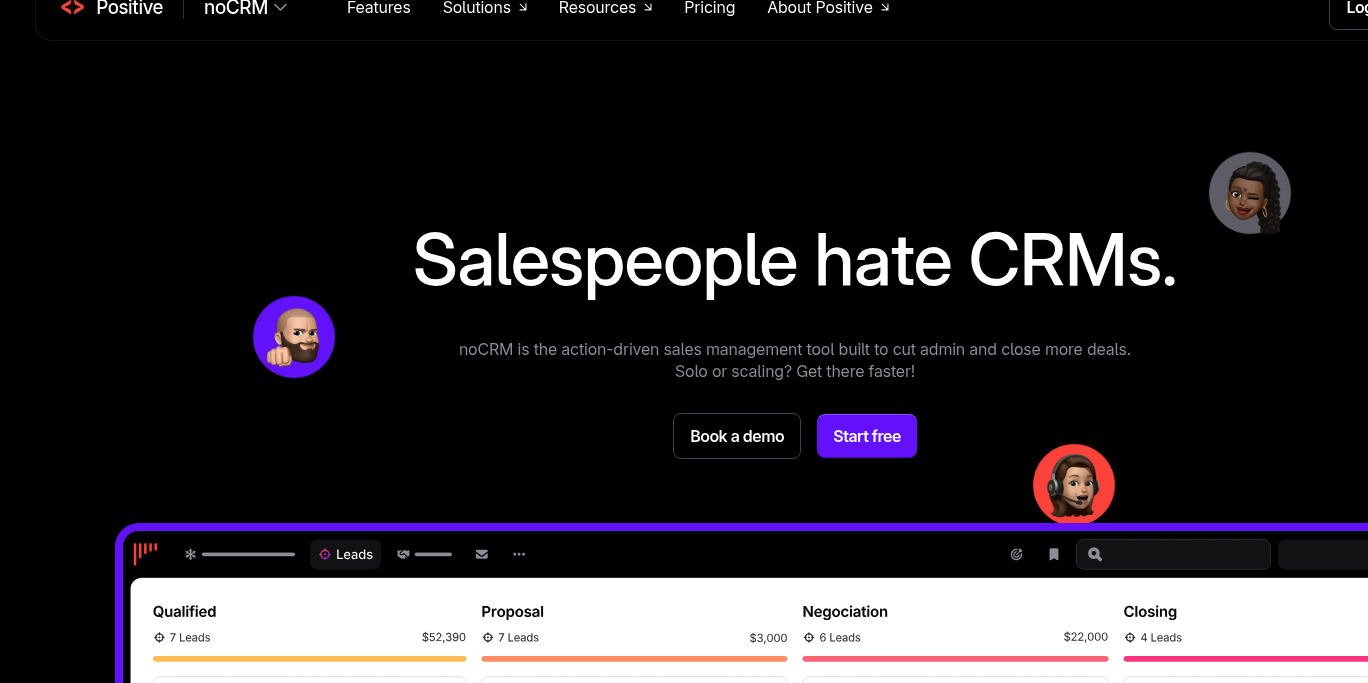Select the Leads tab in app toolbar

(x=345, y=554)
